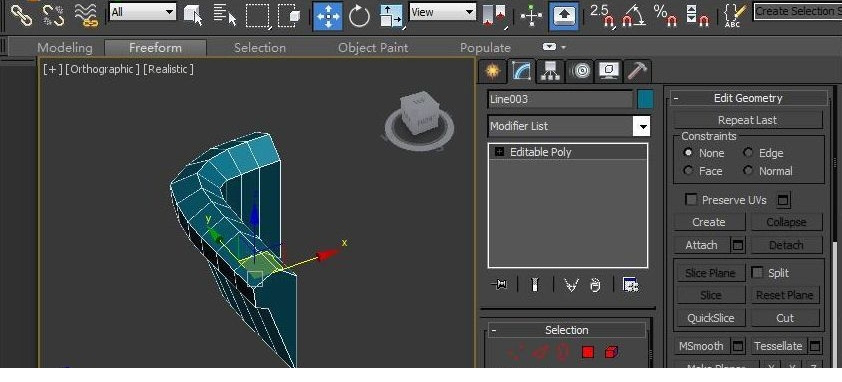This screenshot has width=842, height=382.
Task: Select Polygon sub-object level red square
Action: coord(588,352)
